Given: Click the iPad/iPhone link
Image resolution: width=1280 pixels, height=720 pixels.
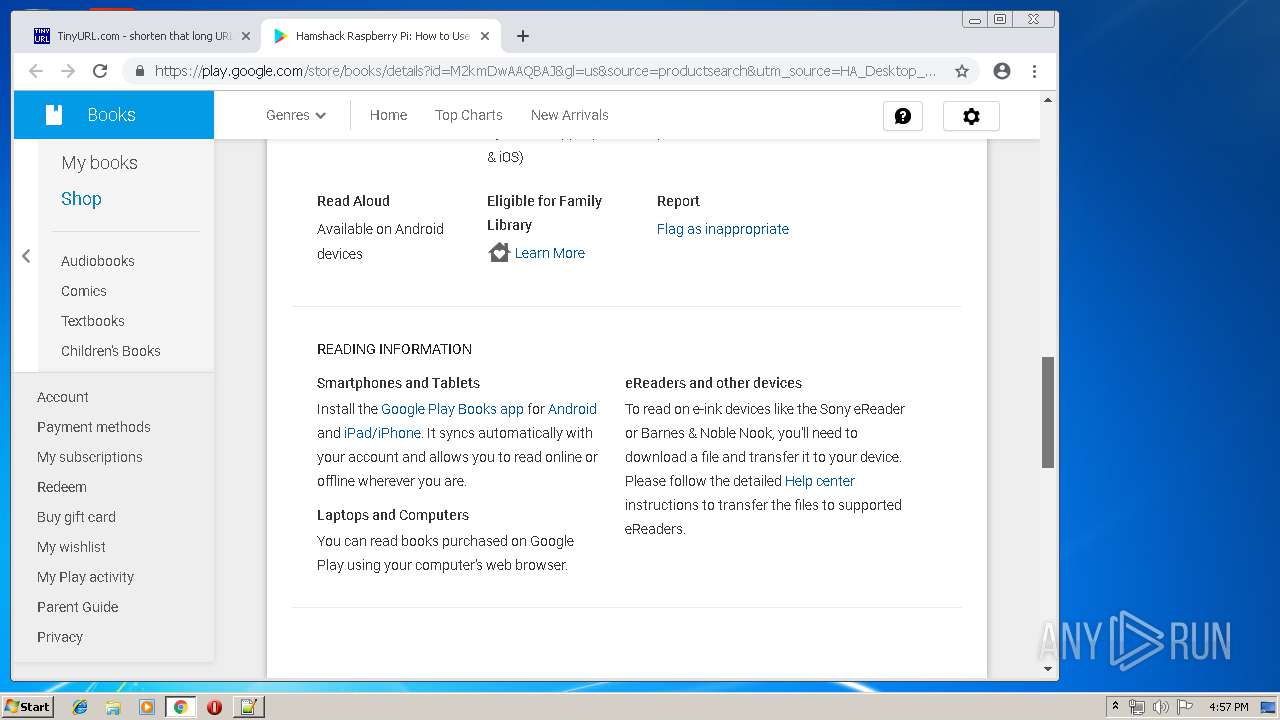Looking at the screenshot, I should tap(382, 433).
